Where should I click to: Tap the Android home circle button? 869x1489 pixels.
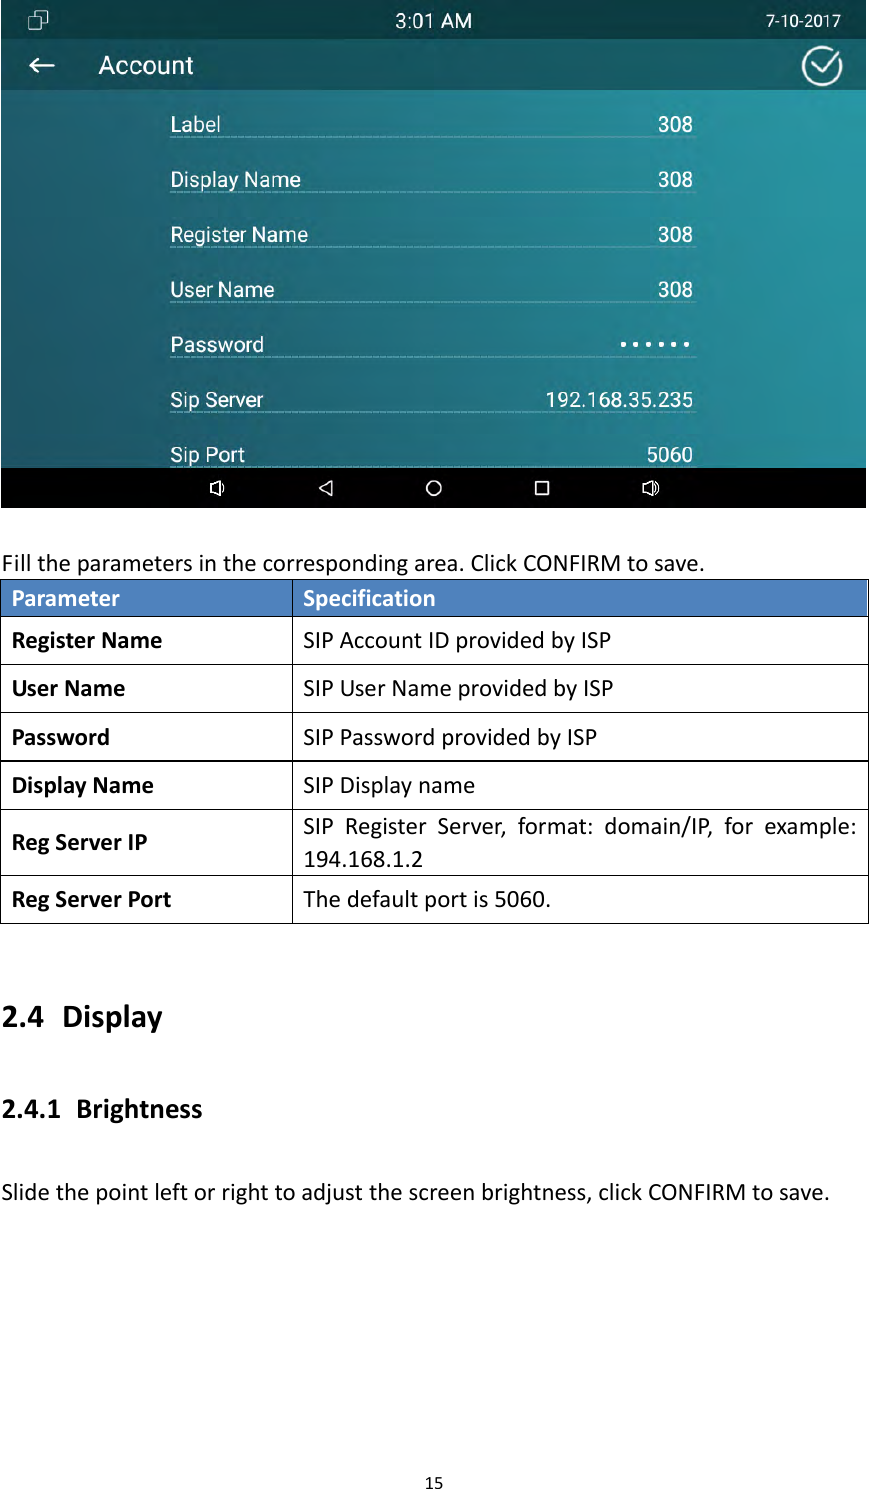tap(433, 488)
